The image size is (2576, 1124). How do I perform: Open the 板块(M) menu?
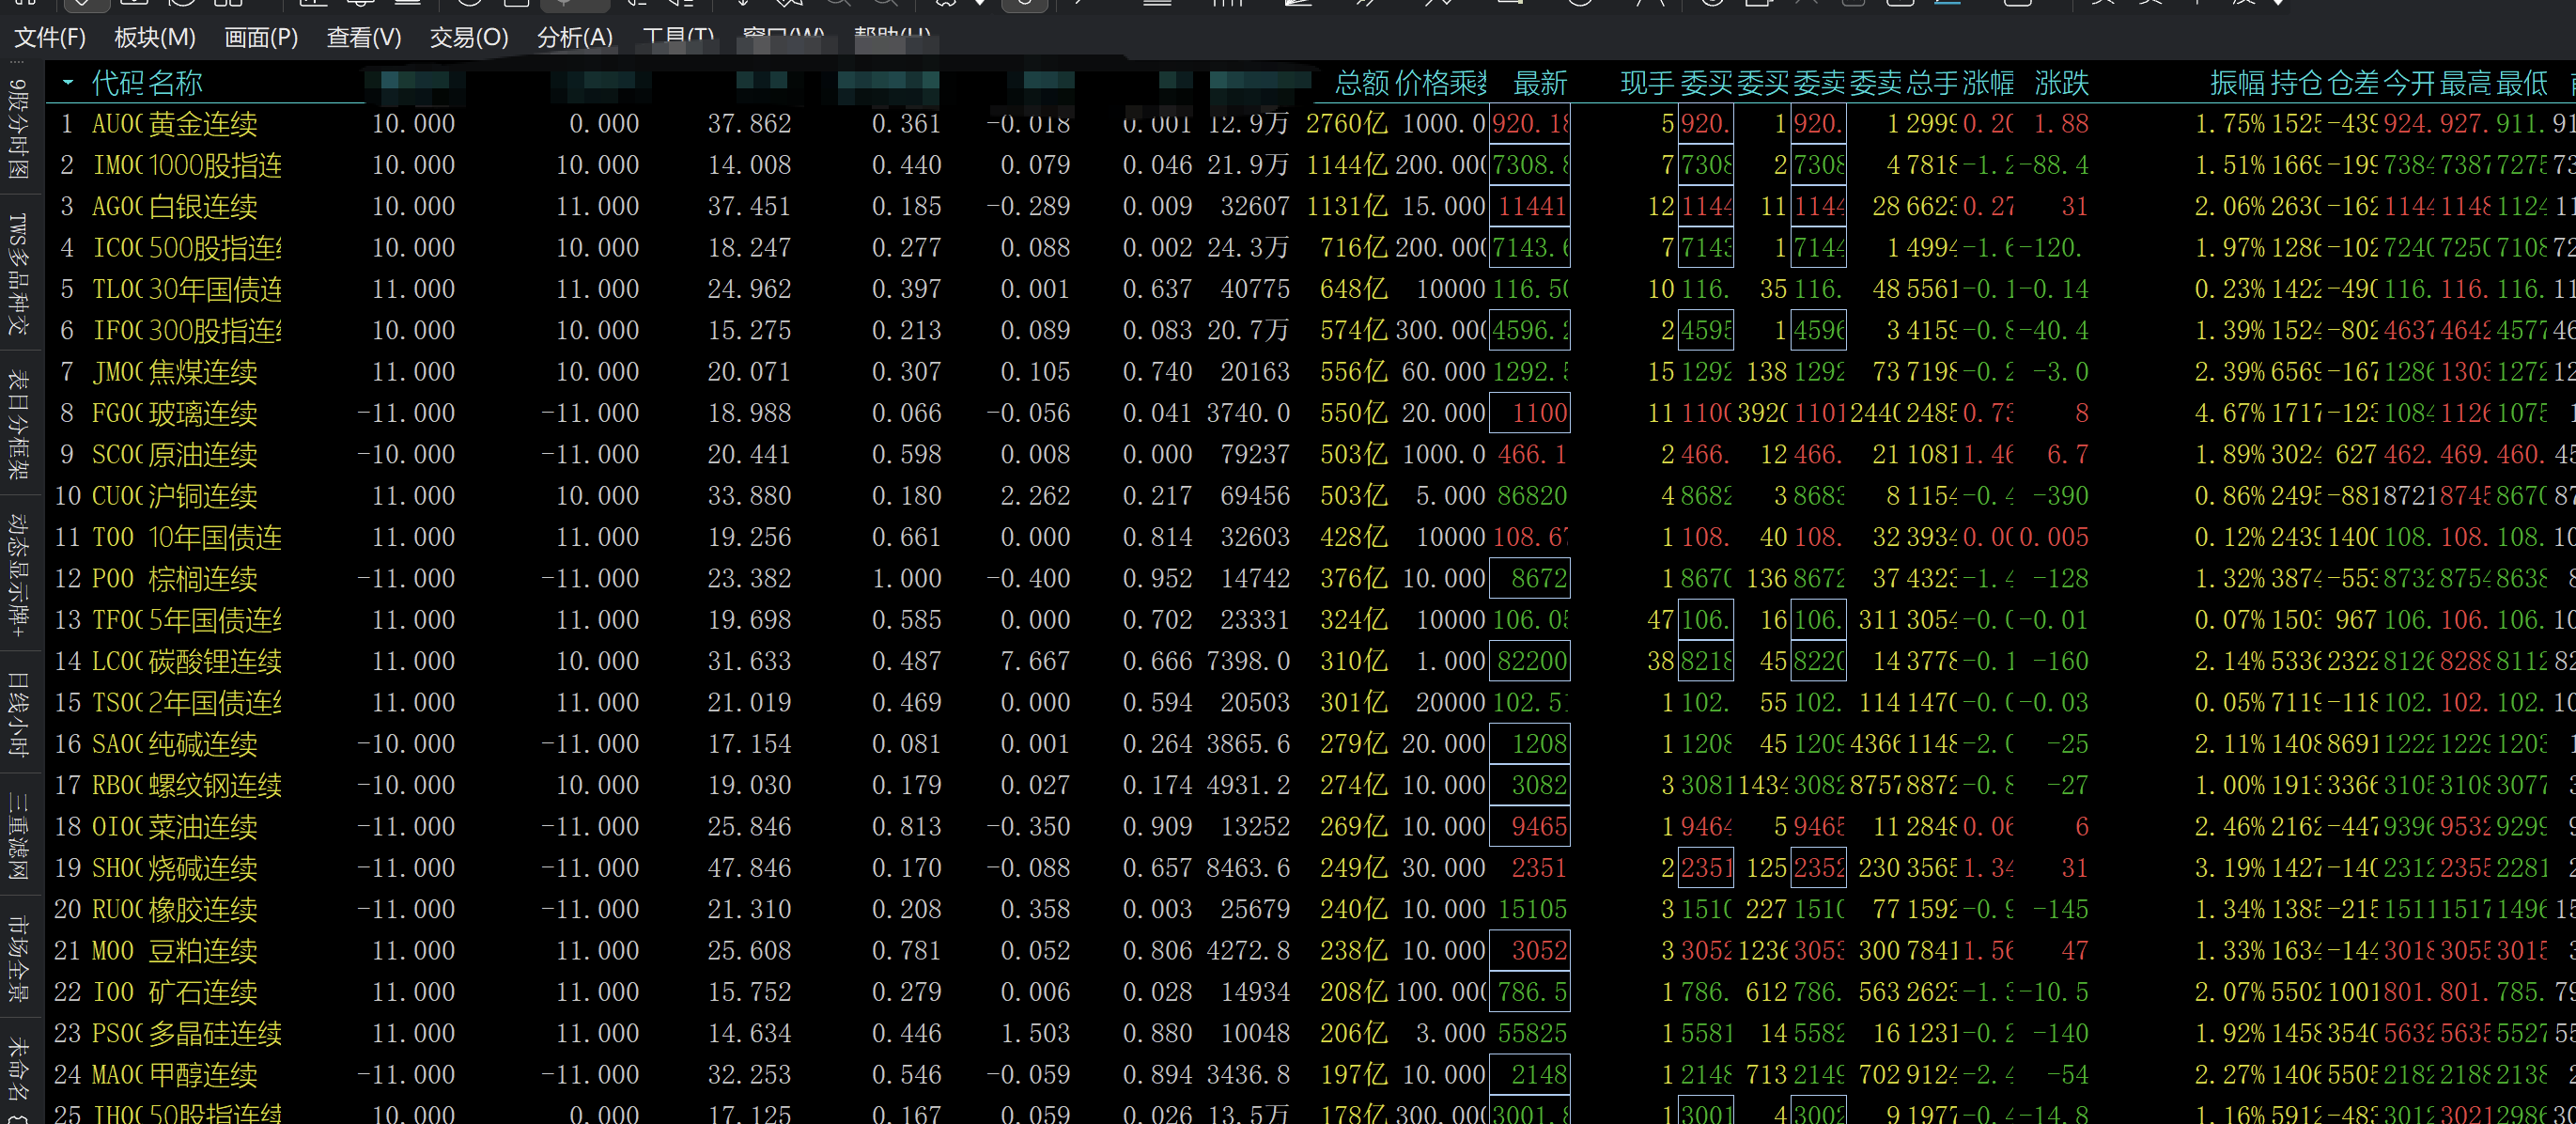click(154, 38)
